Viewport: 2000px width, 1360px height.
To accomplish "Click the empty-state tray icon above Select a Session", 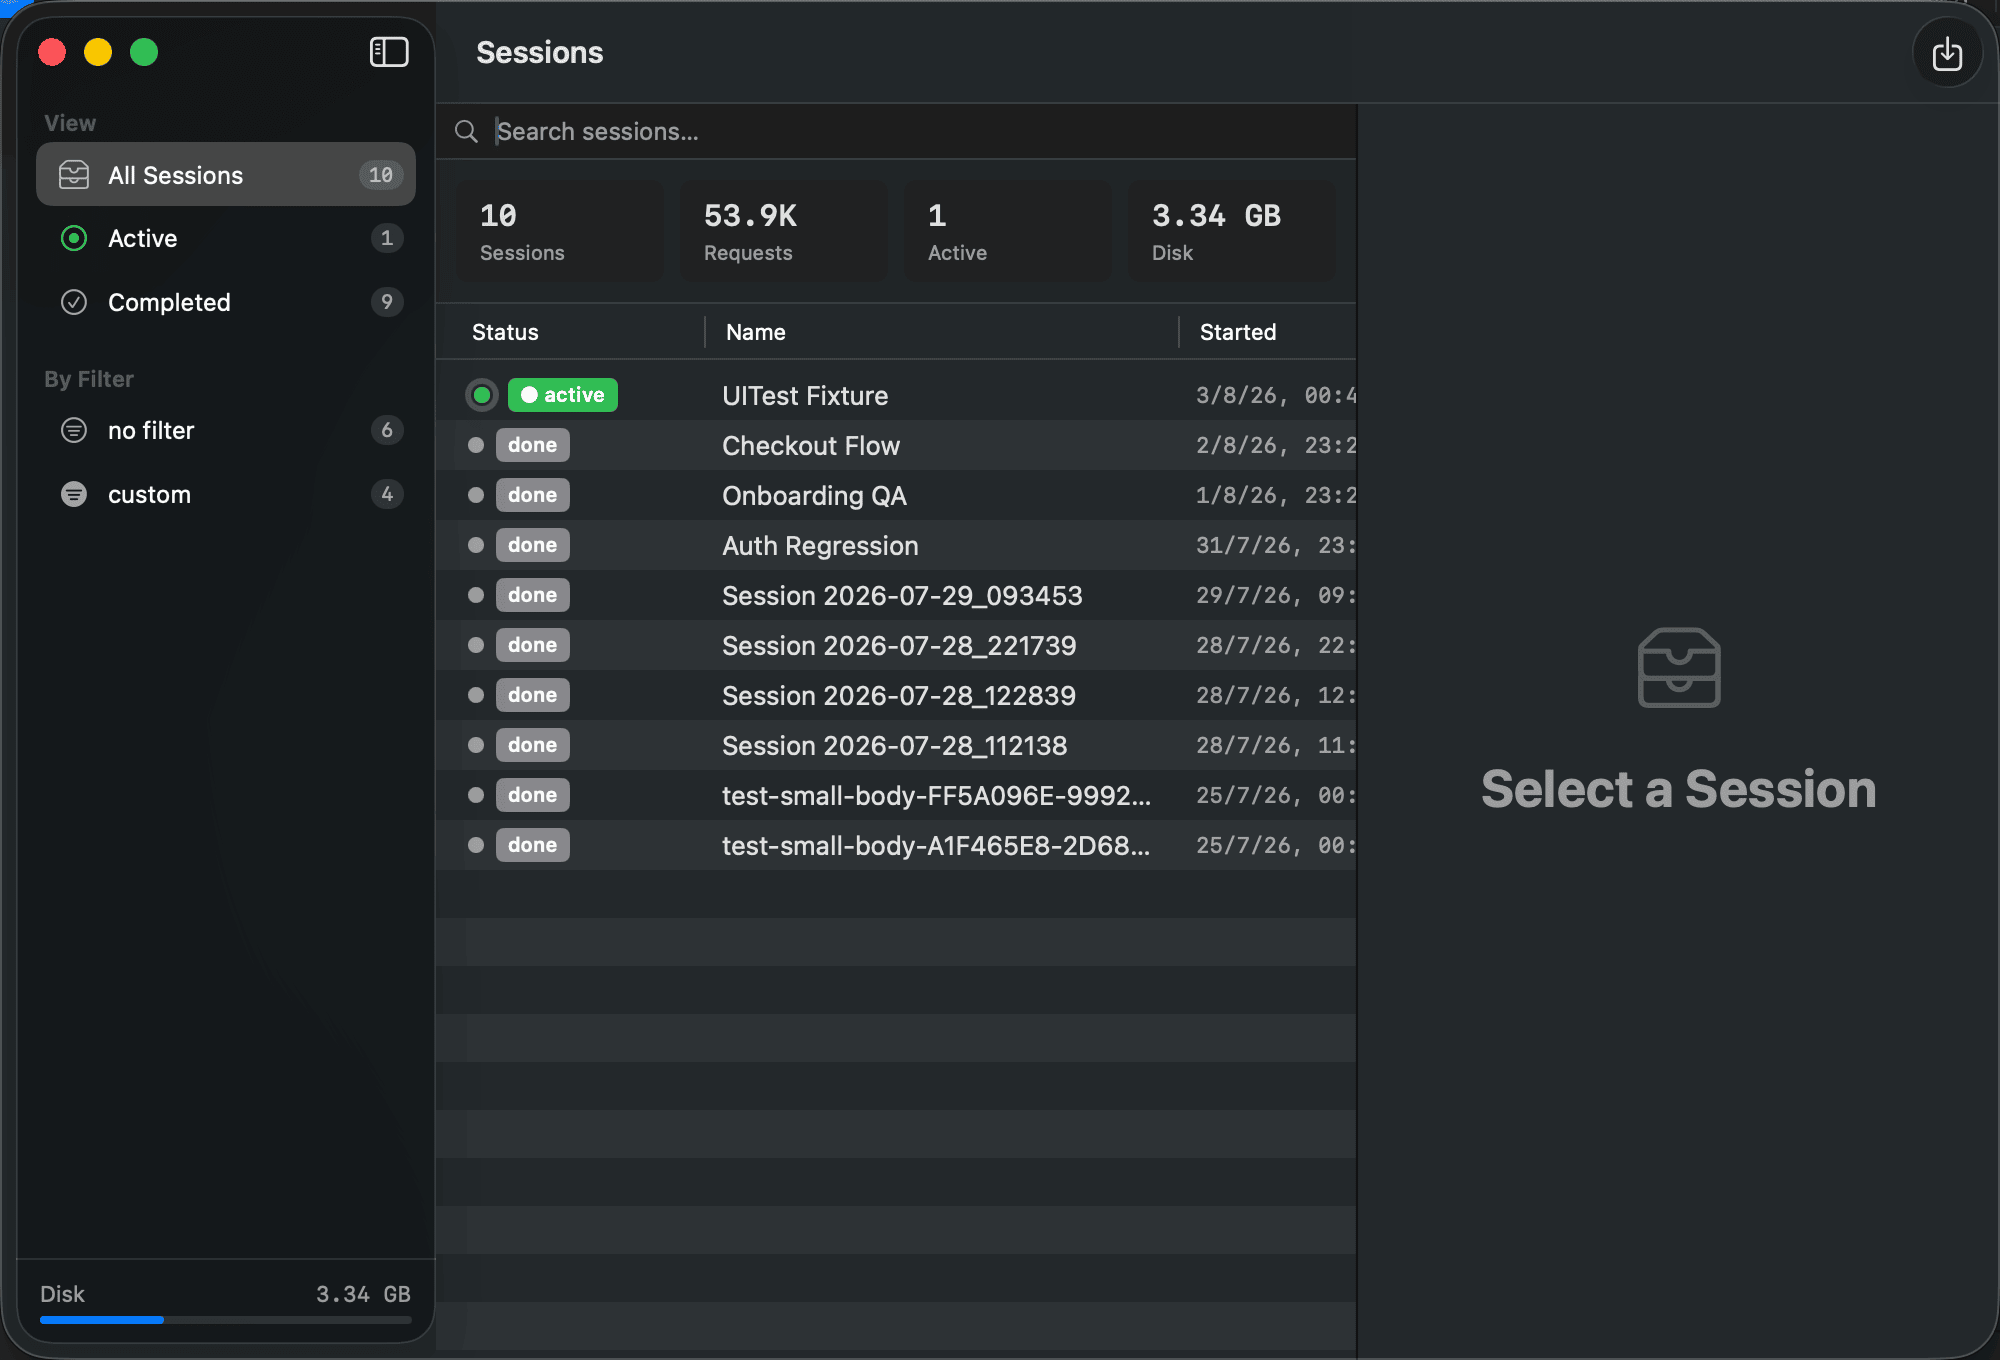I will click(1679, 667).
